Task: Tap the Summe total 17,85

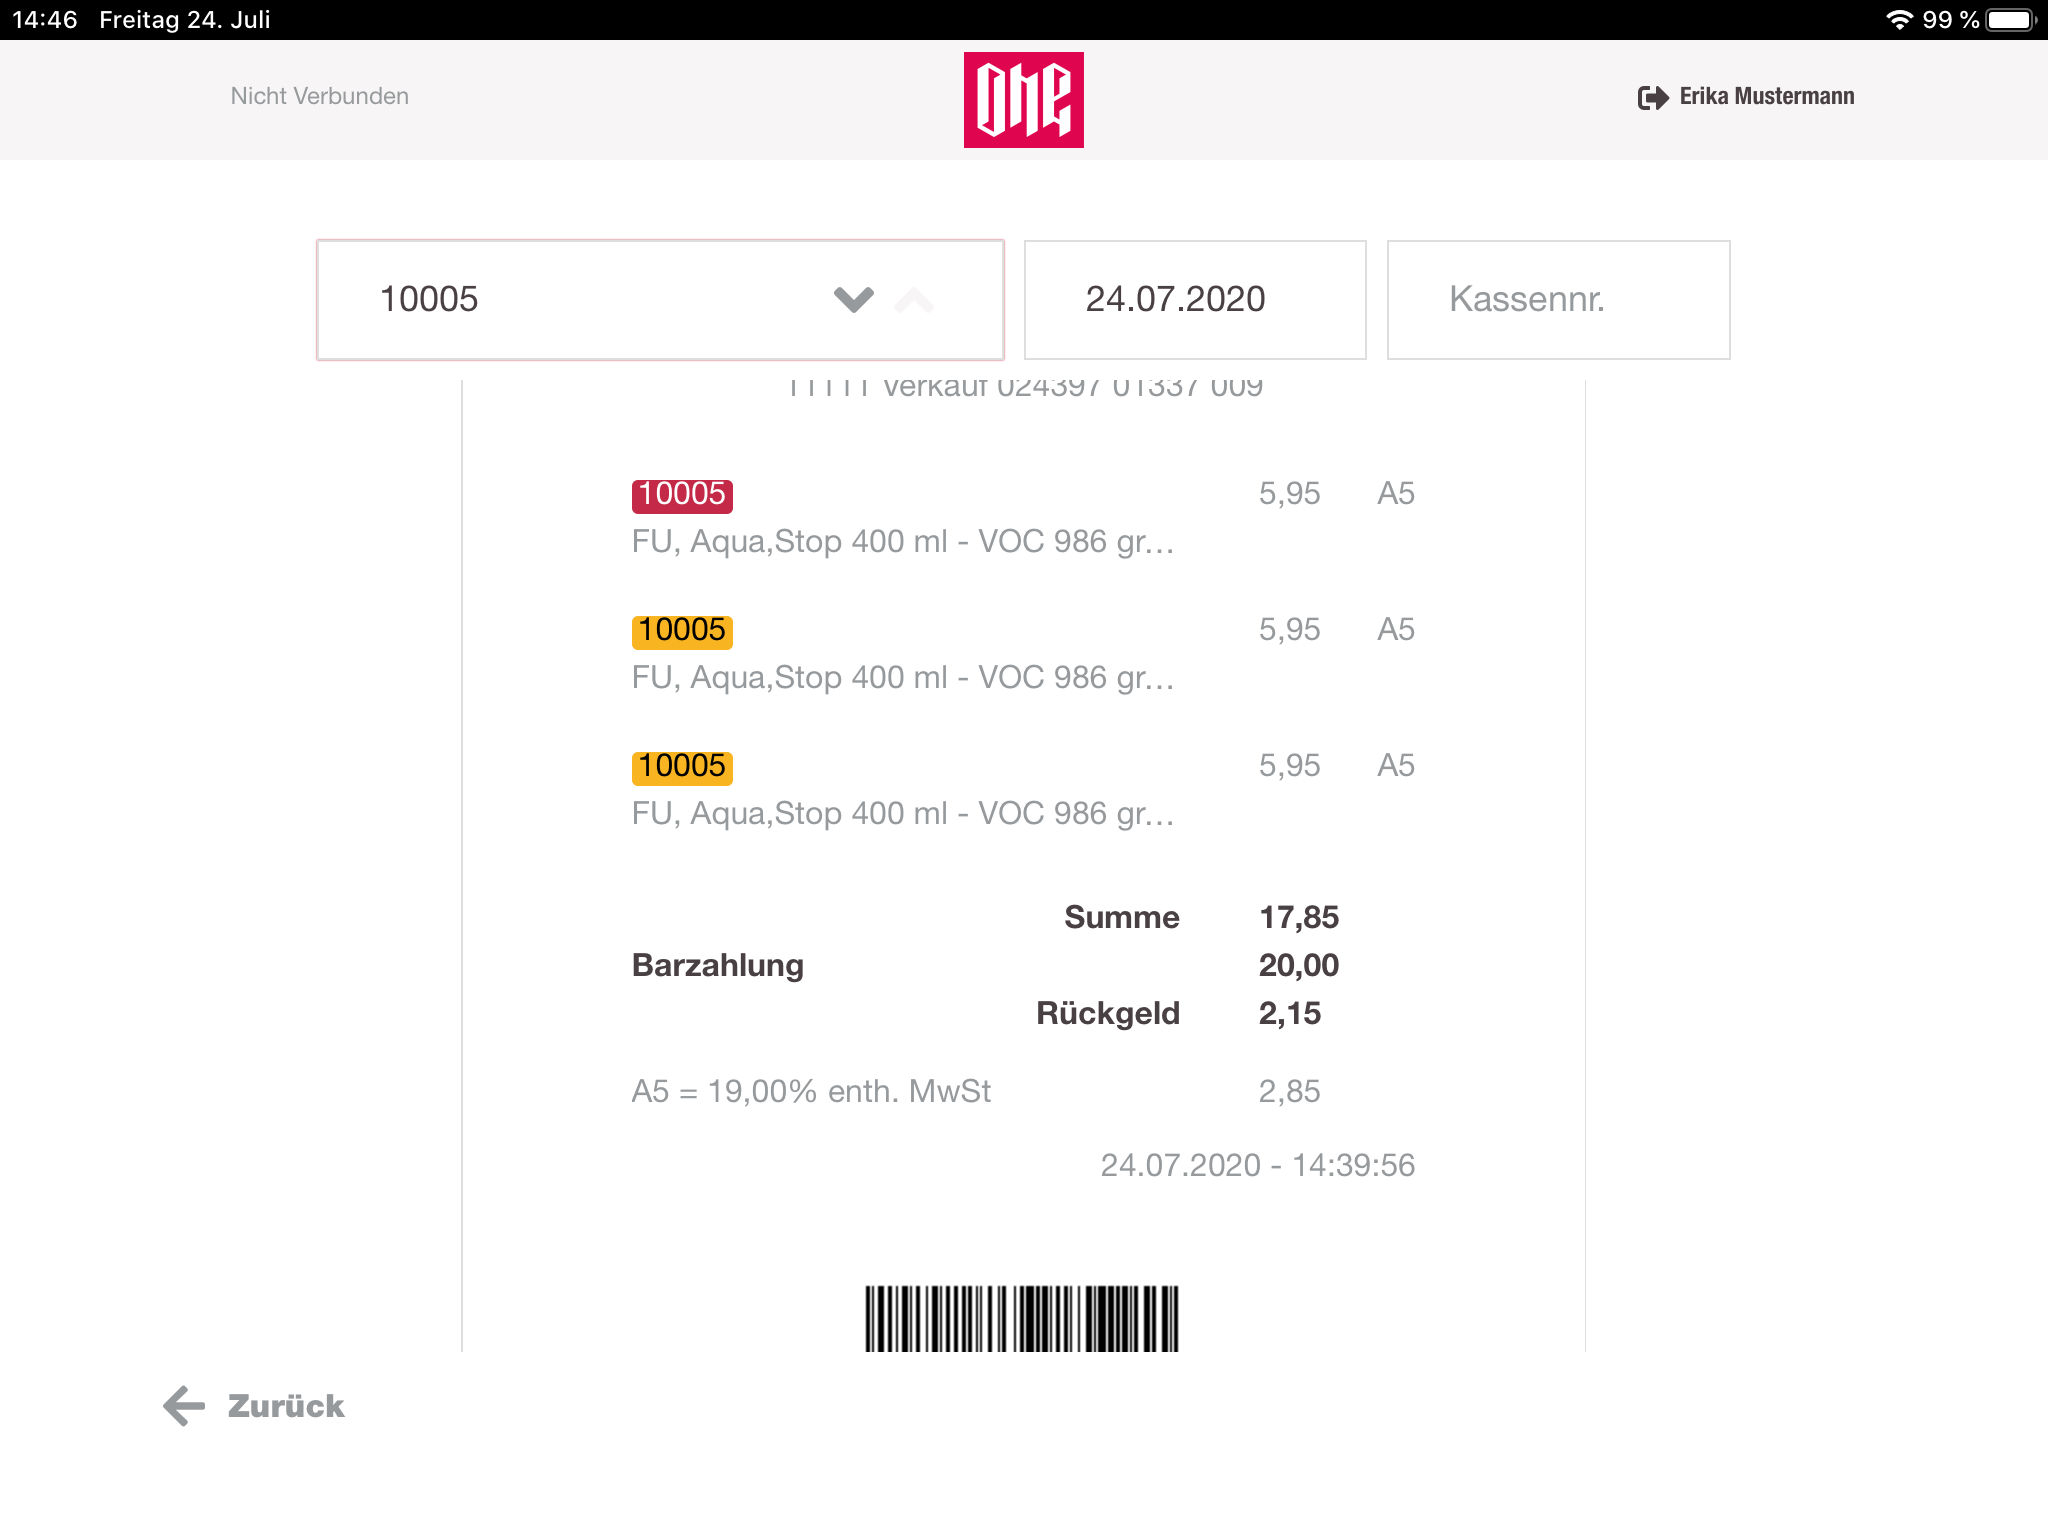Action: (x=1298, y=917)
